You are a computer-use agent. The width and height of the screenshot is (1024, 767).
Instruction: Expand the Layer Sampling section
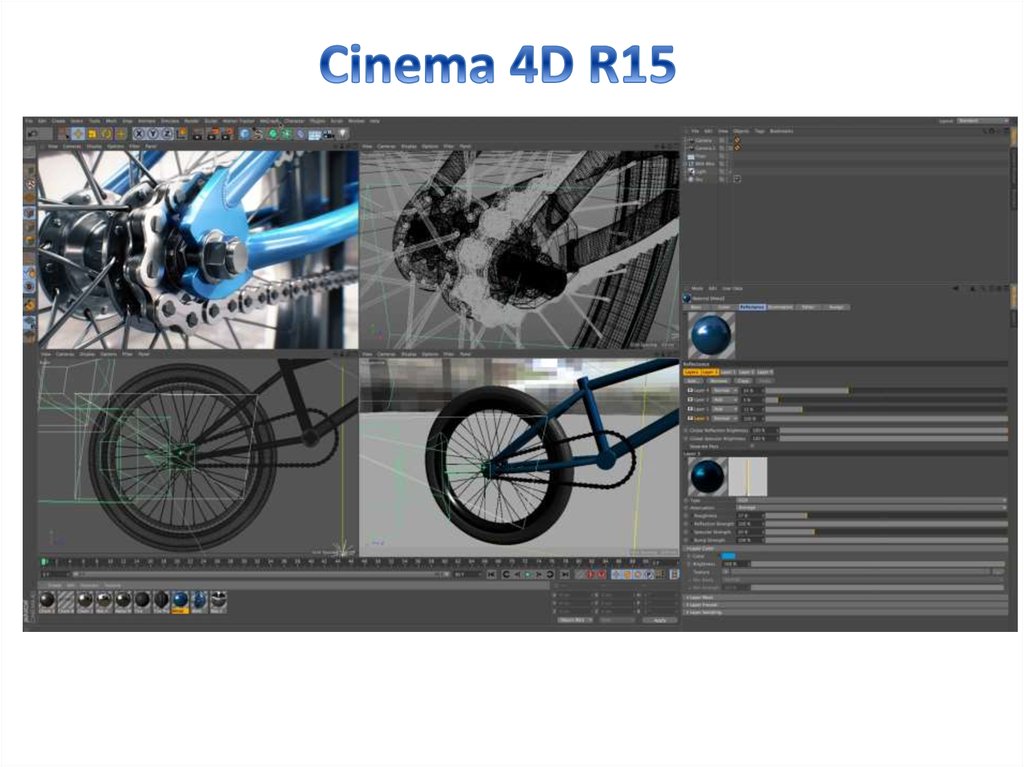pyautogui.click(x=846, y=612)
